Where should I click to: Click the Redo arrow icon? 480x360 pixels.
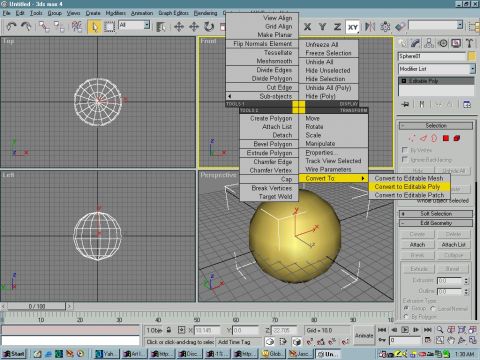tap(26, 26)
